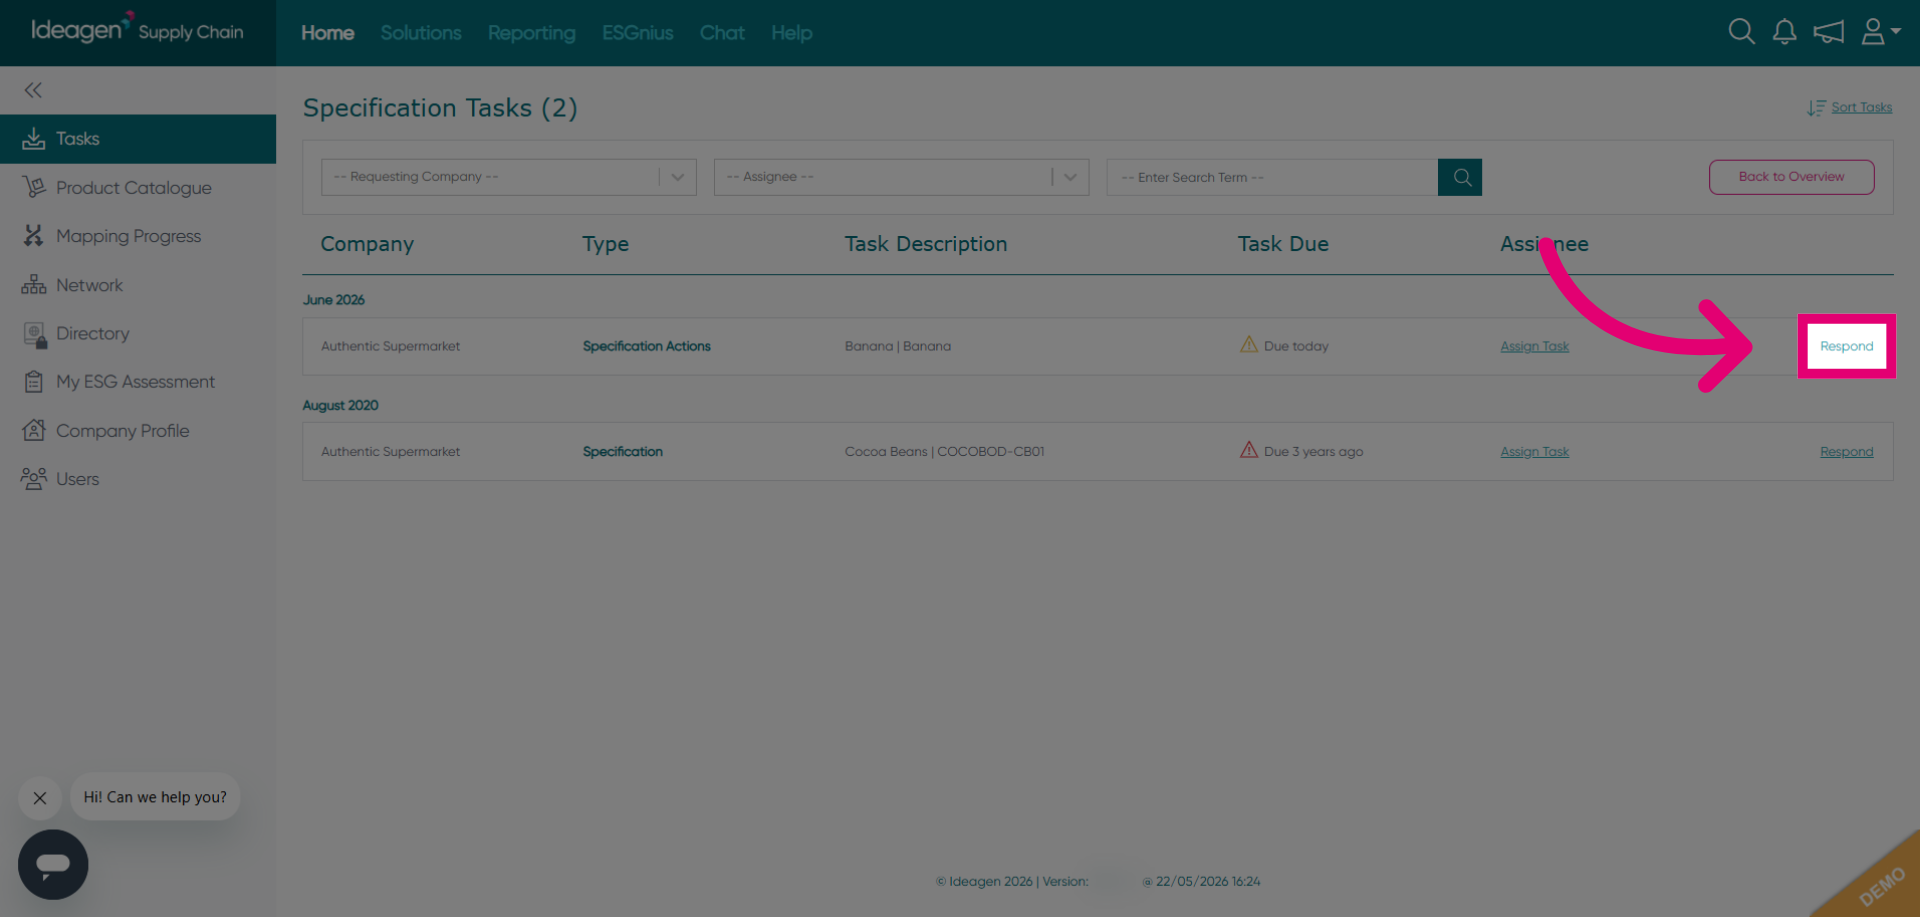Viewport: 1920px width, 917px height.
Task: Focus the Enter Search Term field
Action: (x=1272, y=177)
